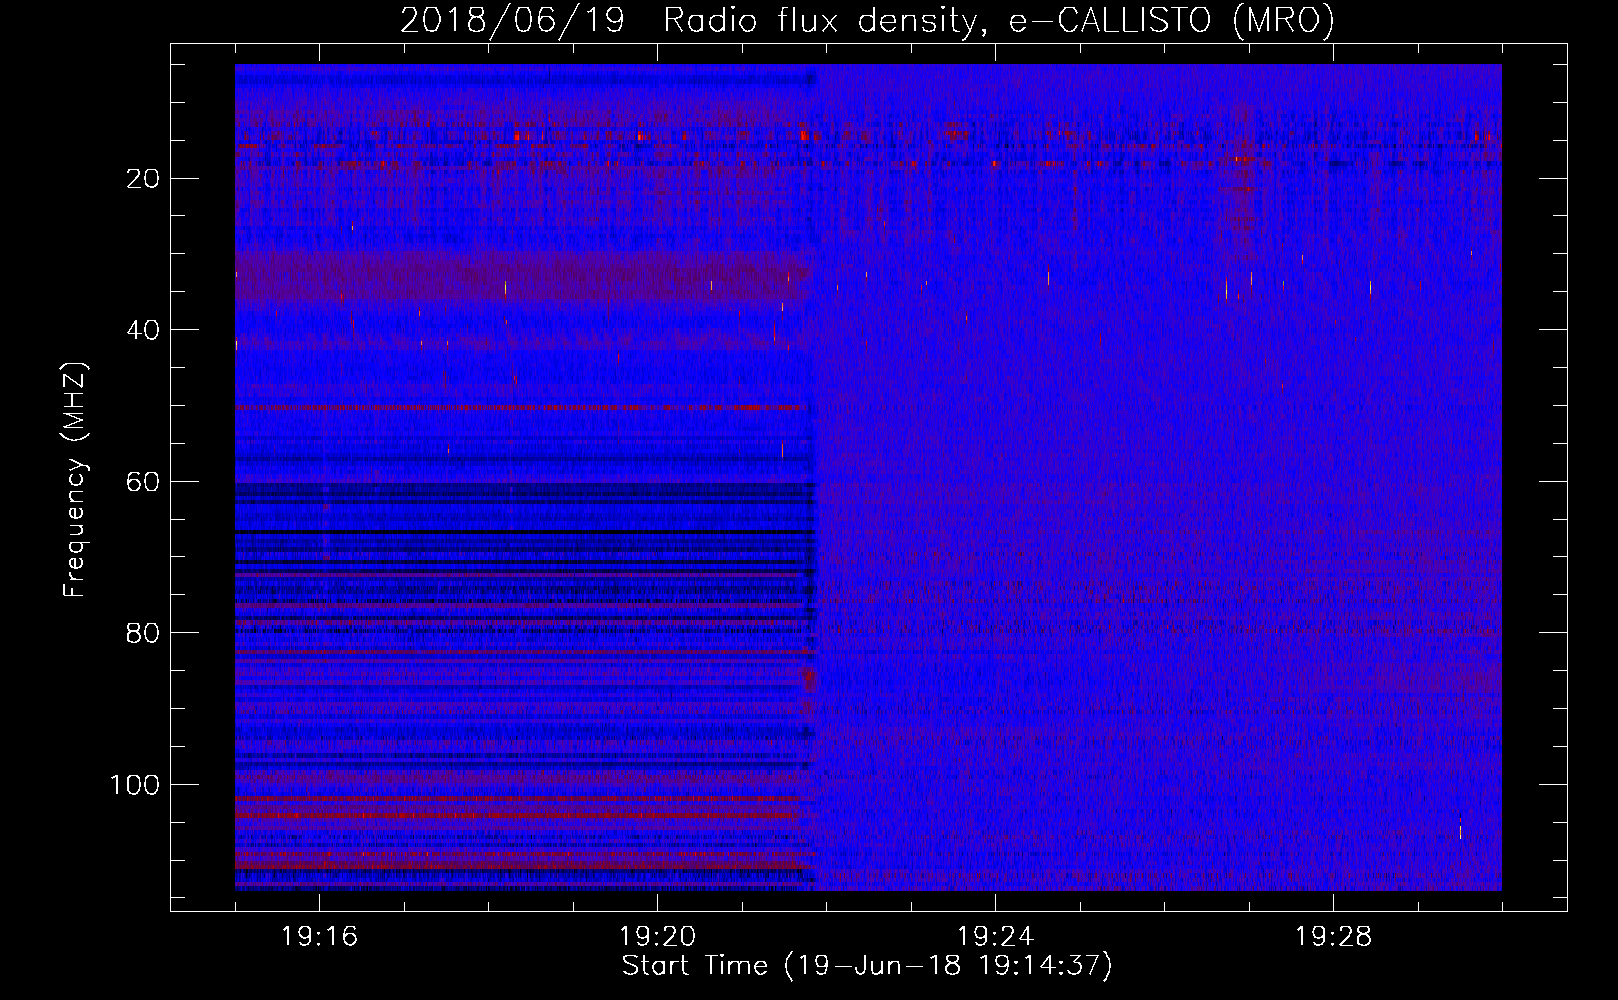
Task: Click the '19:28' time tick label
Action: click(x=1333, y=937)
